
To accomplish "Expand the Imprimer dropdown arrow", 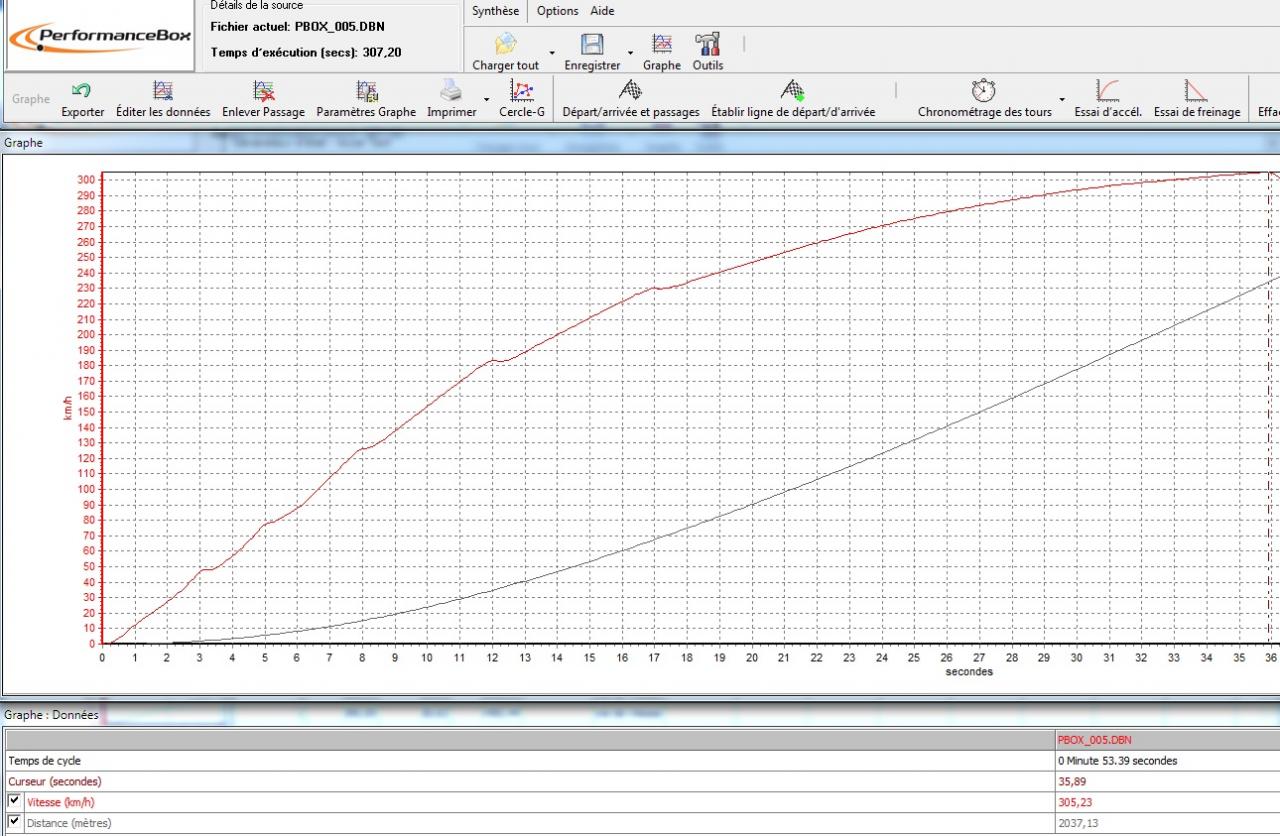I will click(x=487, y=98).
